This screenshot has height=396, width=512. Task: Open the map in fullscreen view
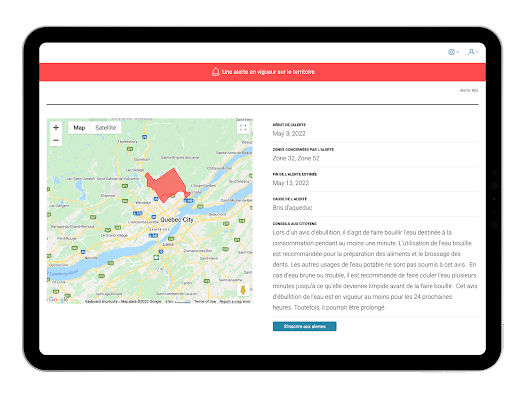243,128
